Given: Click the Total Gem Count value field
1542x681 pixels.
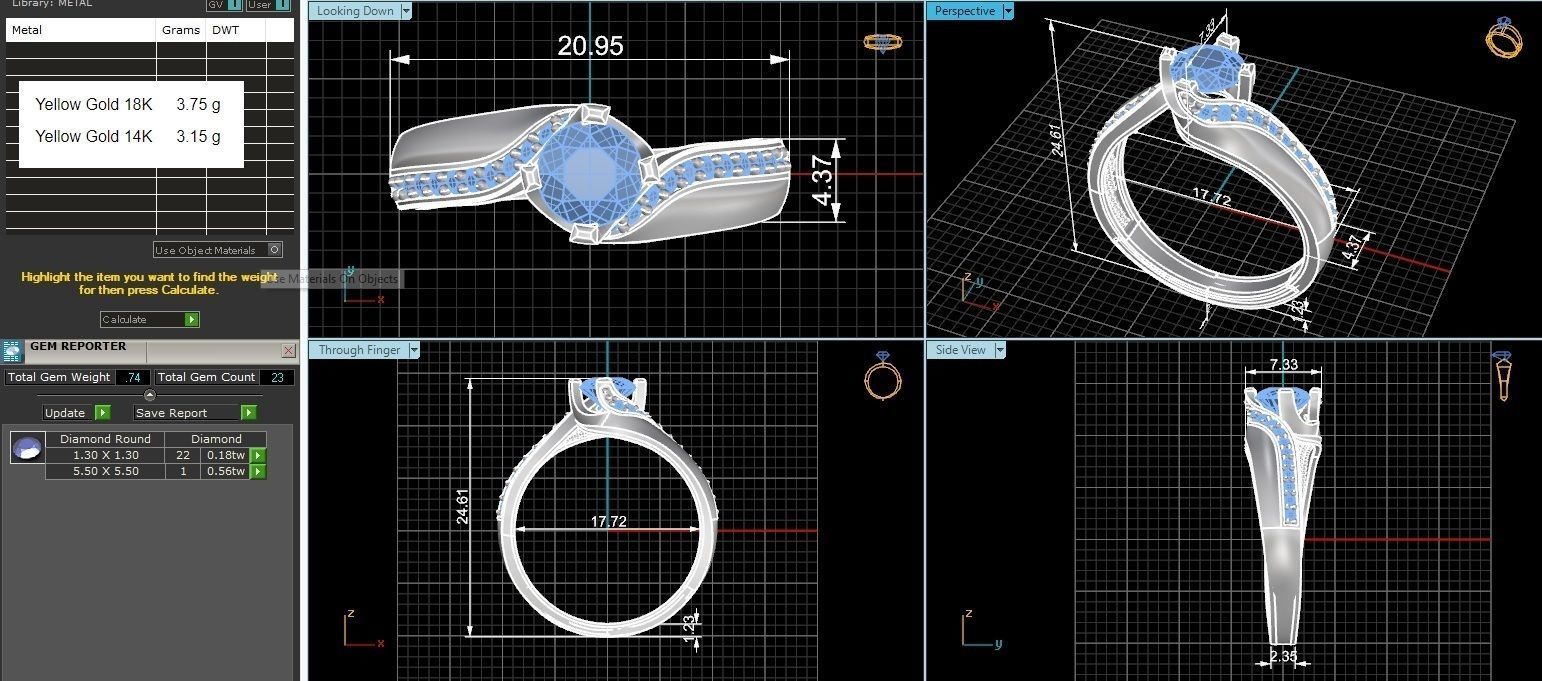Looking at the screenshot, I should 277,377.
